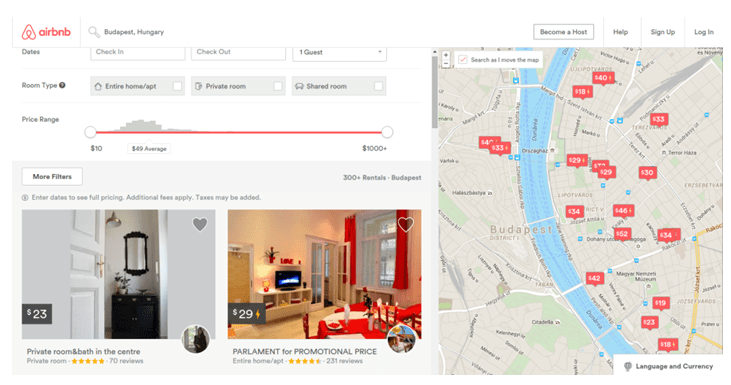Zoom in on the map

tap(446, 55)
